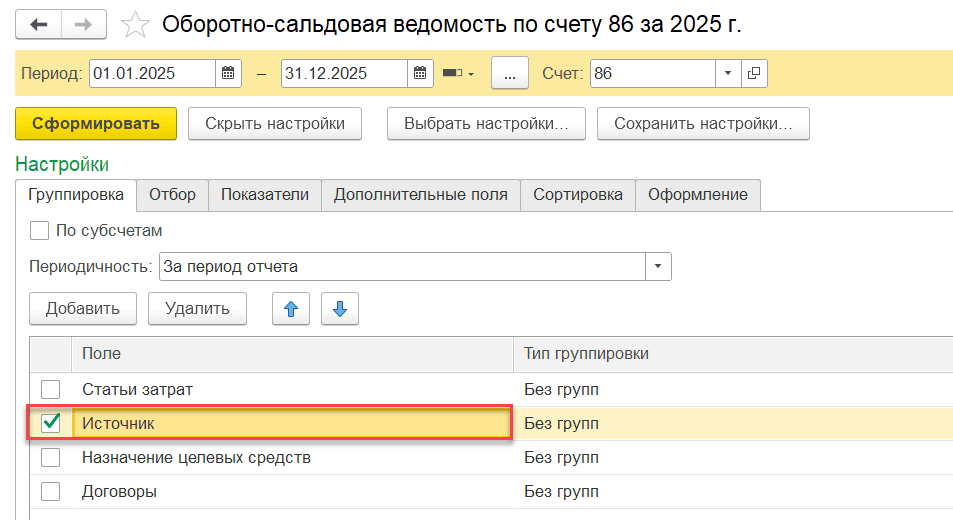Check the Статьи затрат field checkbox
This screenshot has width=953, height=520.
[50, 390]
